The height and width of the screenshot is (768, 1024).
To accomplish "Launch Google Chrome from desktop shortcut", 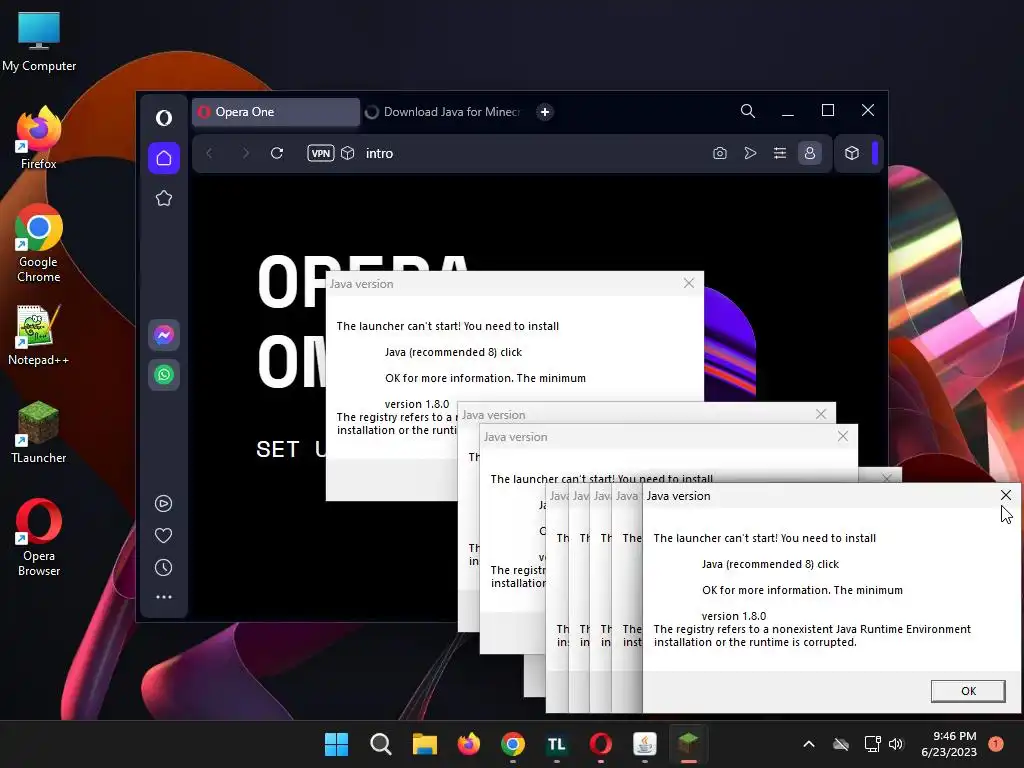I will [39, 243].
